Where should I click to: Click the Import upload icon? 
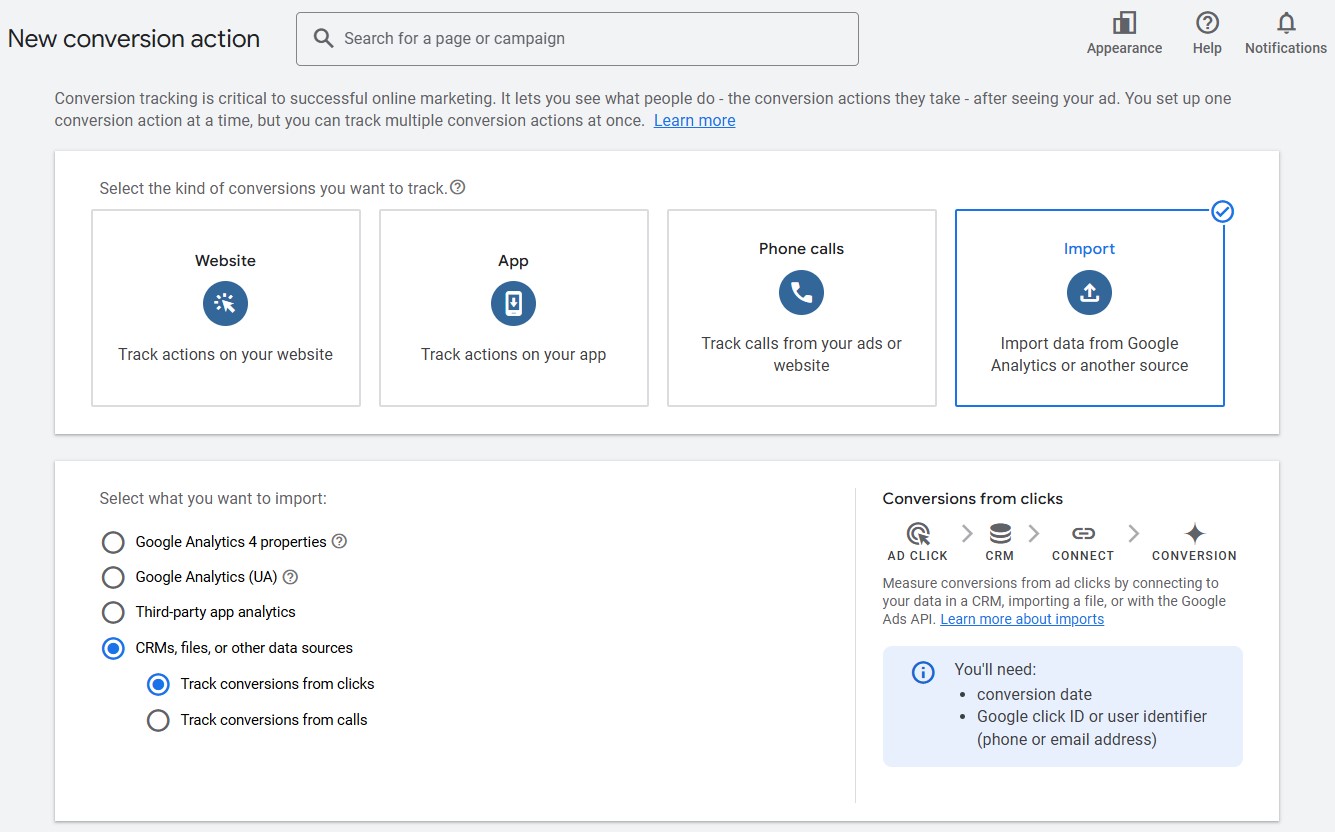tap(1089, 292)
